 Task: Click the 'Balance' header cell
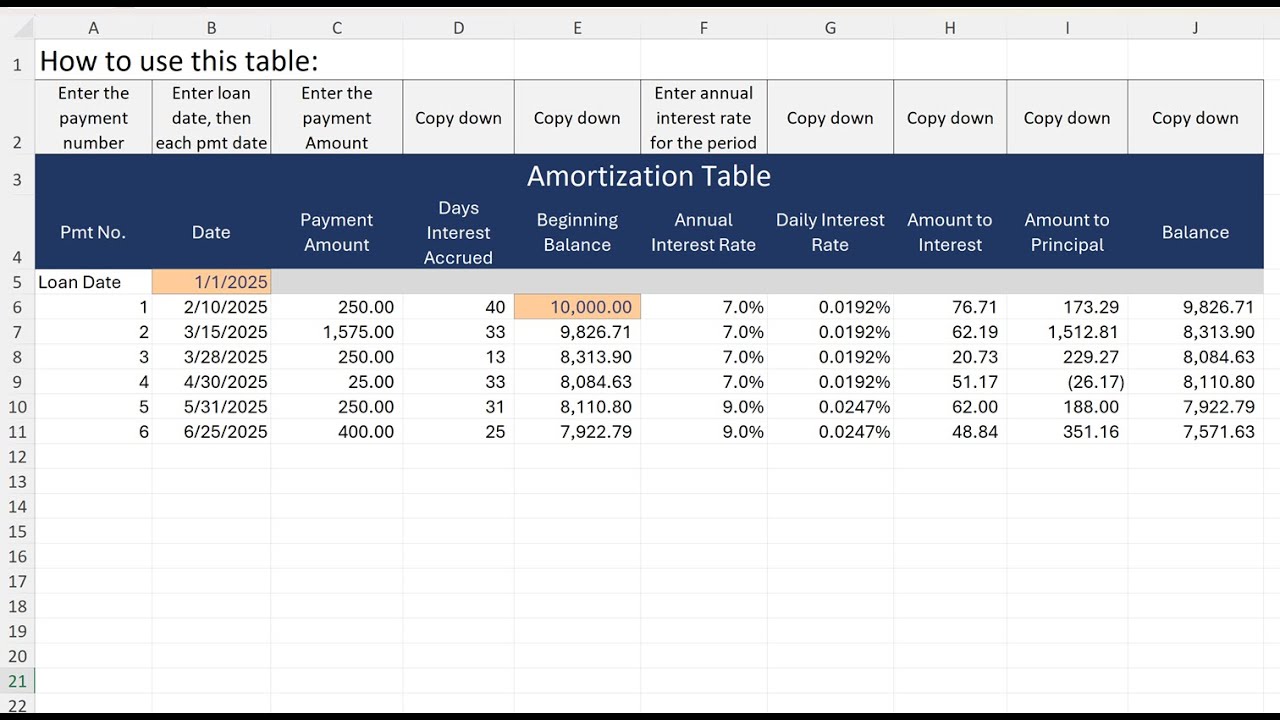(x=1195, y=232)
